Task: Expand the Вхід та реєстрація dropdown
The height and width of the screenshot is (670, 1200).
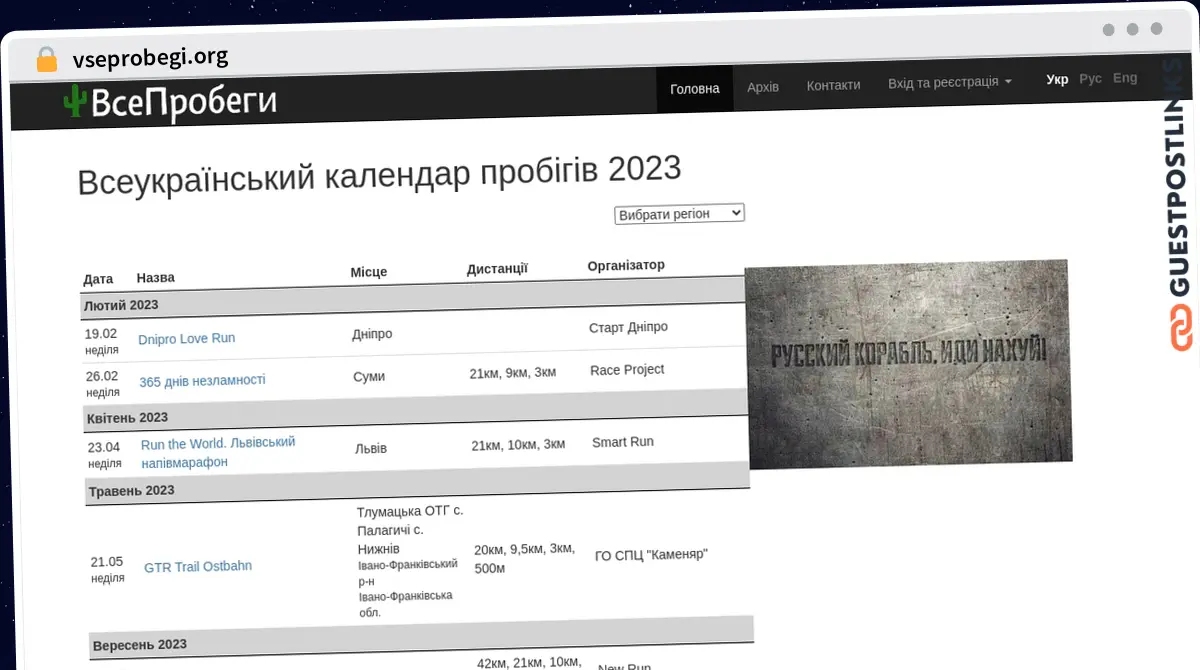Action: pos(949,82)
